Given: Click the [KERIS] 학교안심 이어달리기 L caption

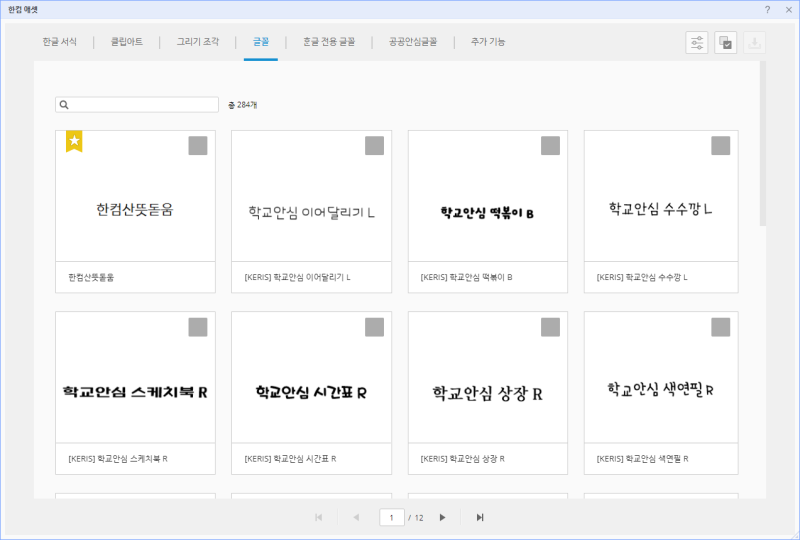Looking at the screenshot, I should click(297, 278).
